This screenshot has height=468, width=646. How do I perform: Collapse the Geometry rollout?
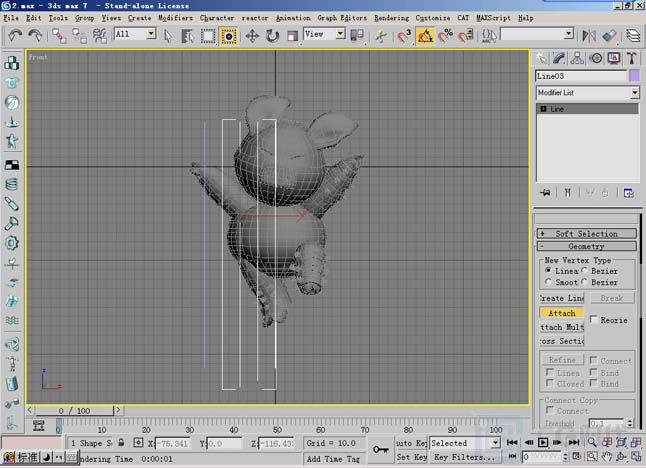point(587,246)
